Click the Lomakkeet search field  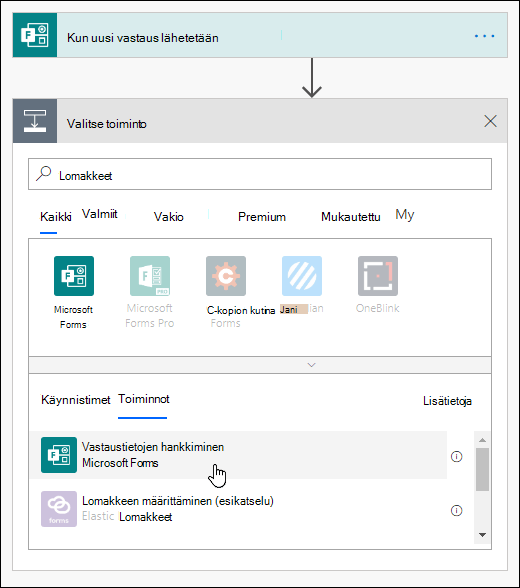pyautogui.click(x=260, y=174)
